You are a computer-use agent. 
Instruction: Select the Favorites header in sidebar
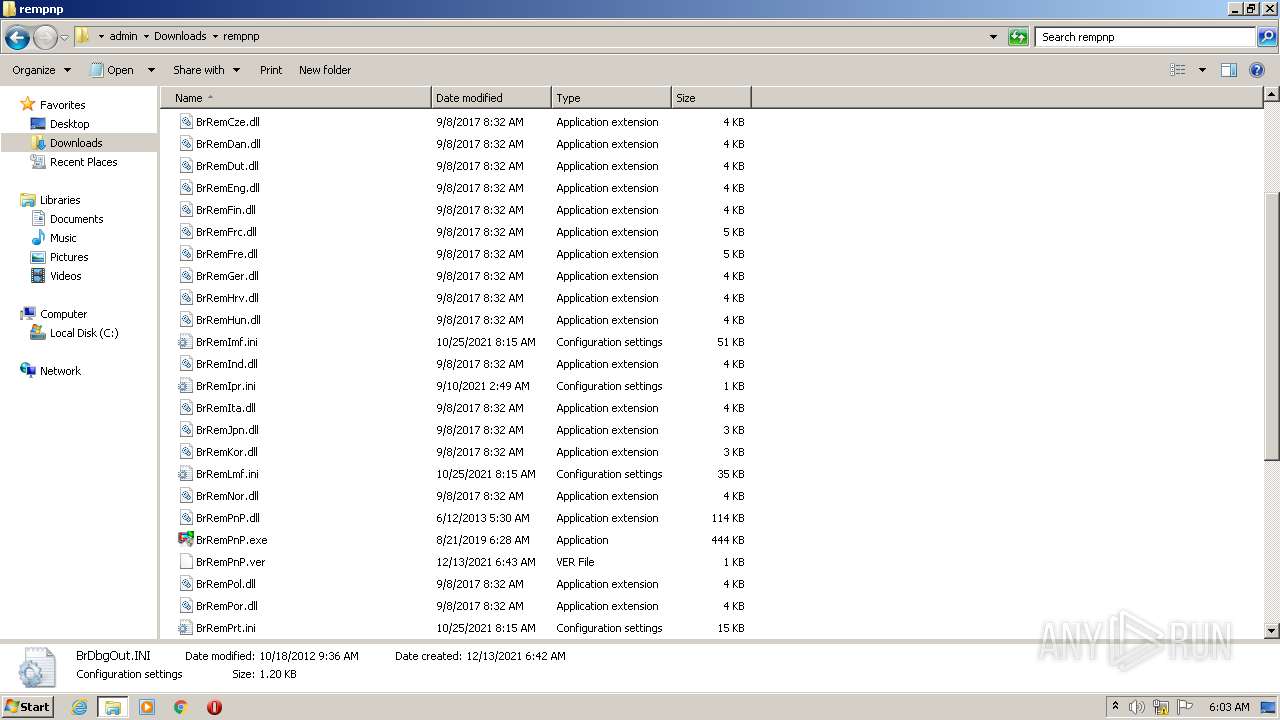(62, 105)
